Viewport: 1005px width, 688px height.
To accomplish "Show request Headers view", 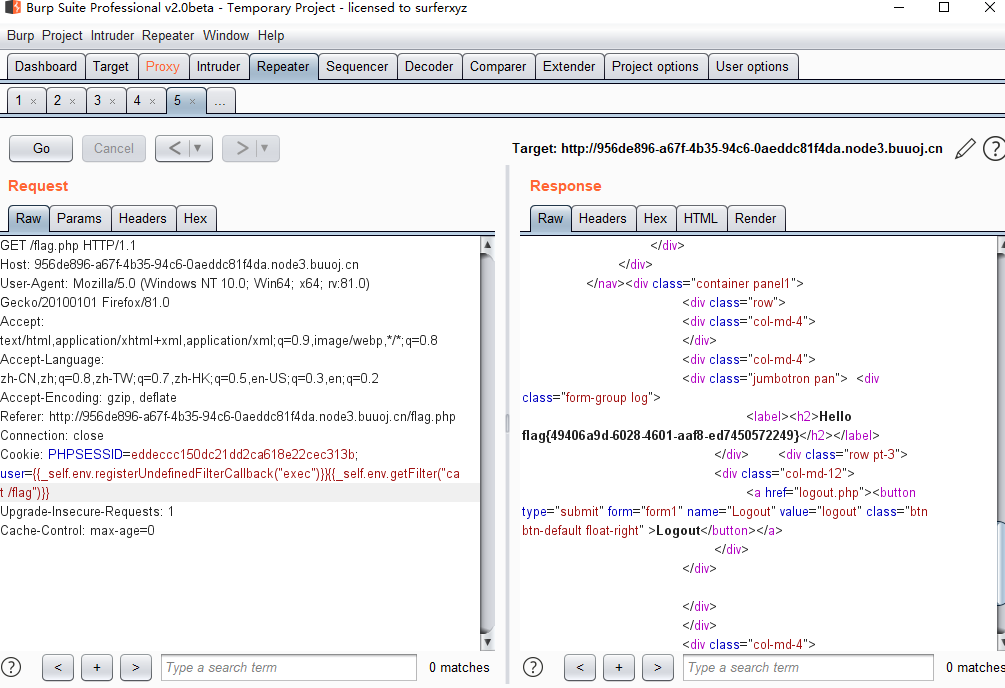I will point(142,219).
